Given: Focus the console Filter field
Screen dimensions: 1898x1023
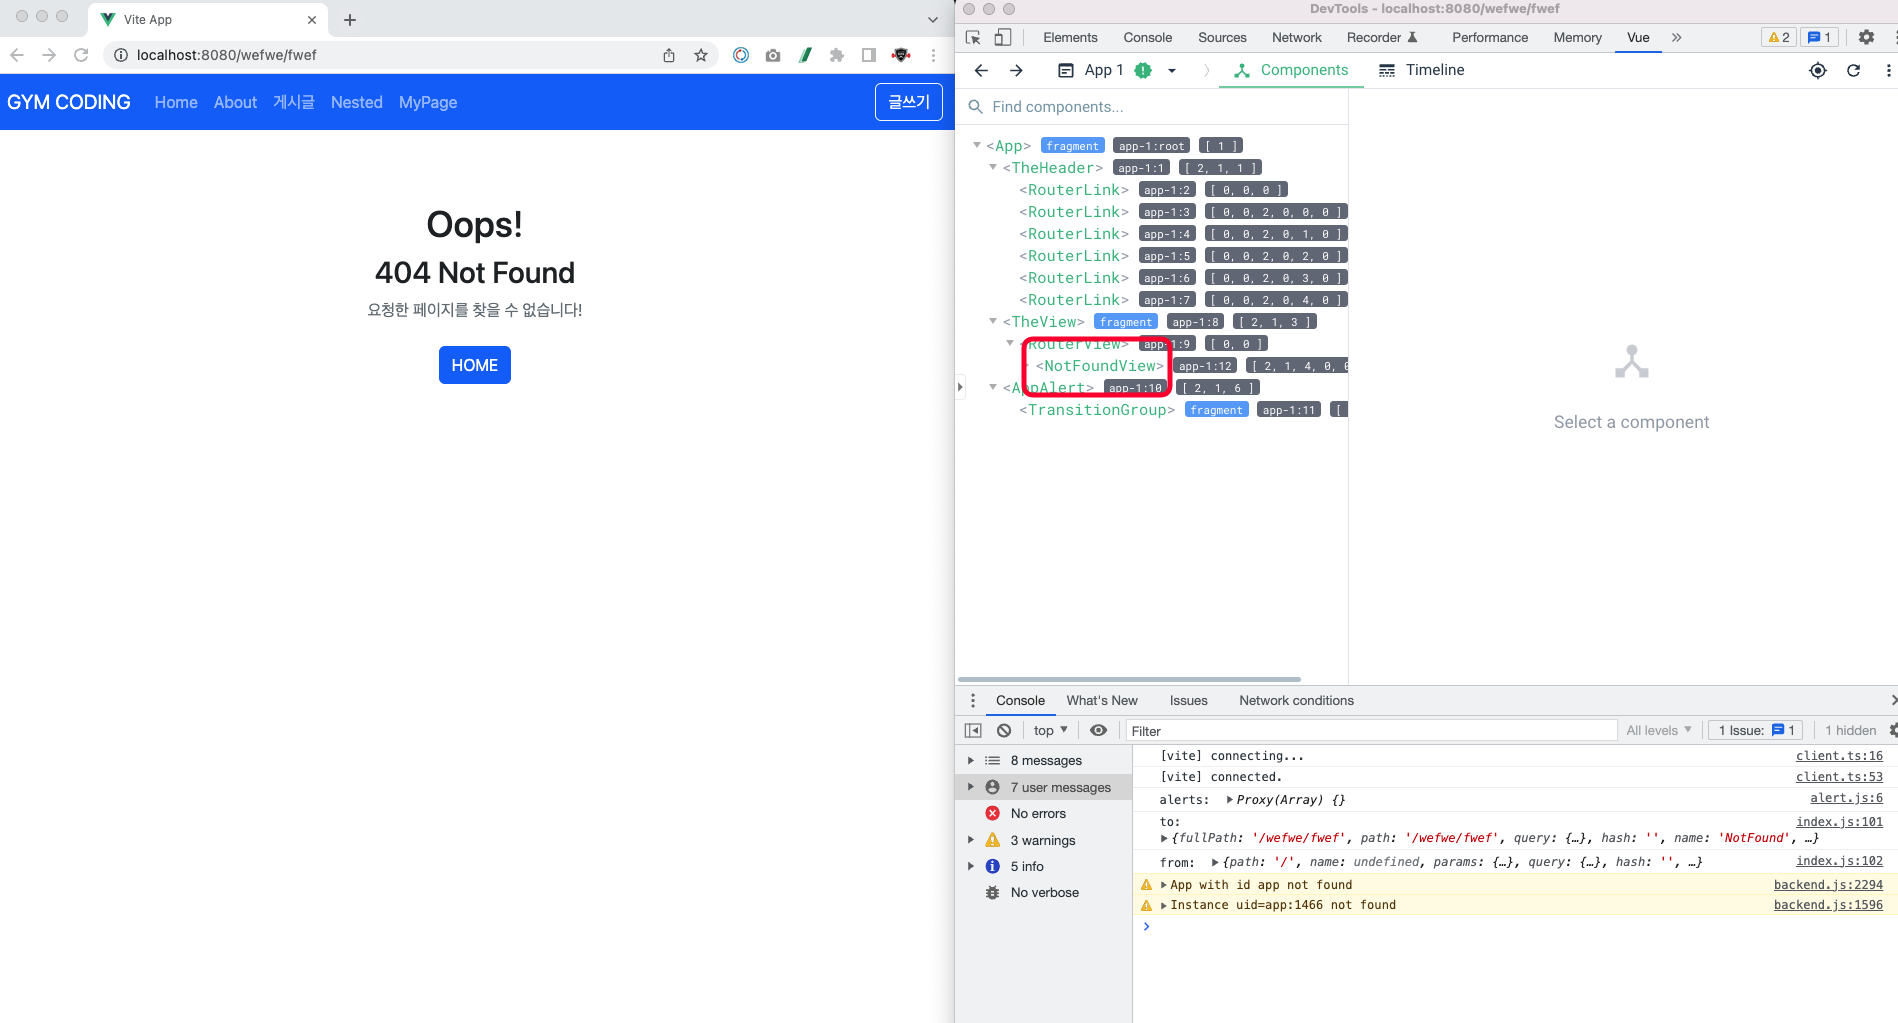Looking at the screenshot, I should pos(1371,731).
